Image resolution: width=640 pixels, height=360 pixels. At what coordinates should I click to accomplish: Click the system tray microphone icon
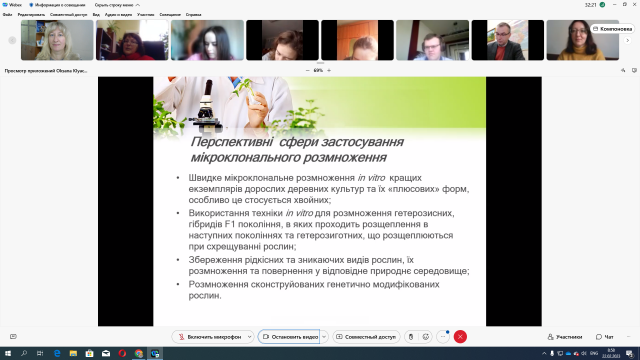(x=552, y=353)
